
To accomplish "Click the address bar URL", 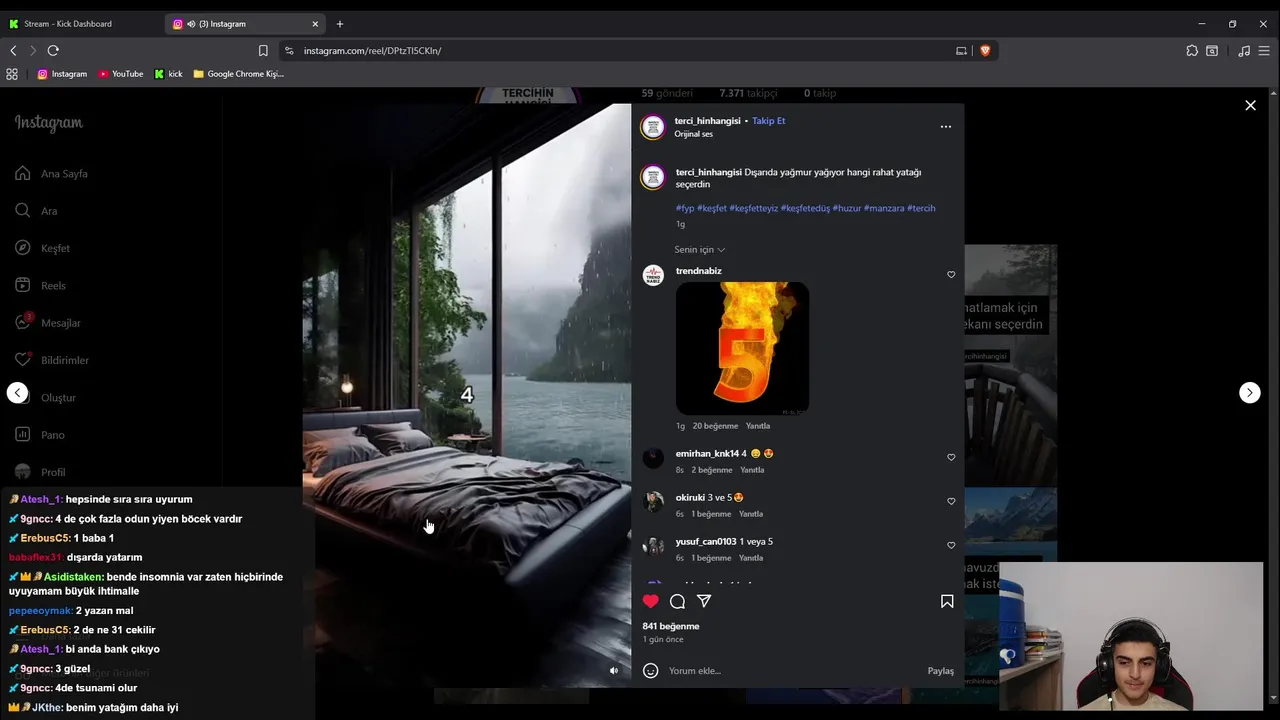I will coord(372,51).
